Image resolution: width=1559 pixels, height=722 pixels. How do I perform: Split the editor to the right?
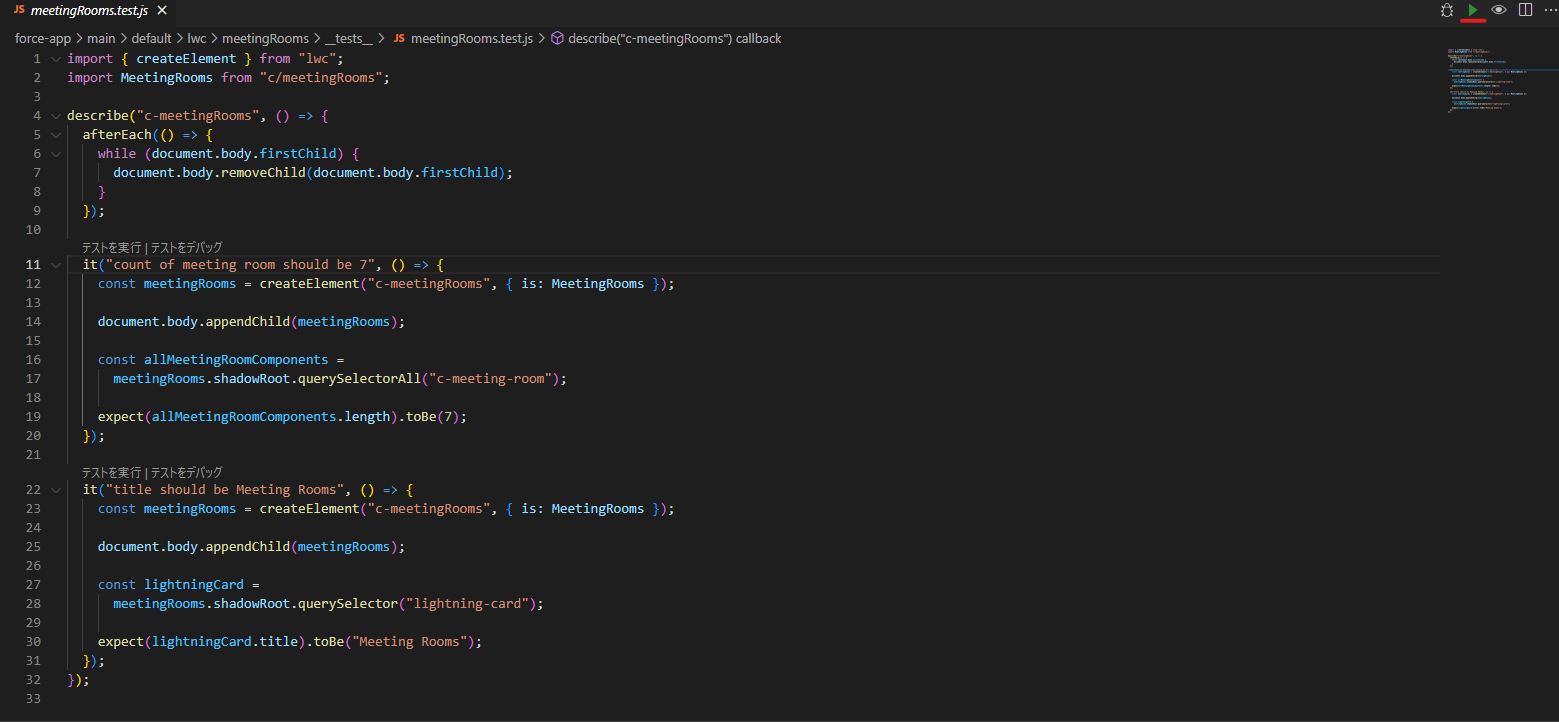point(1525,10)
